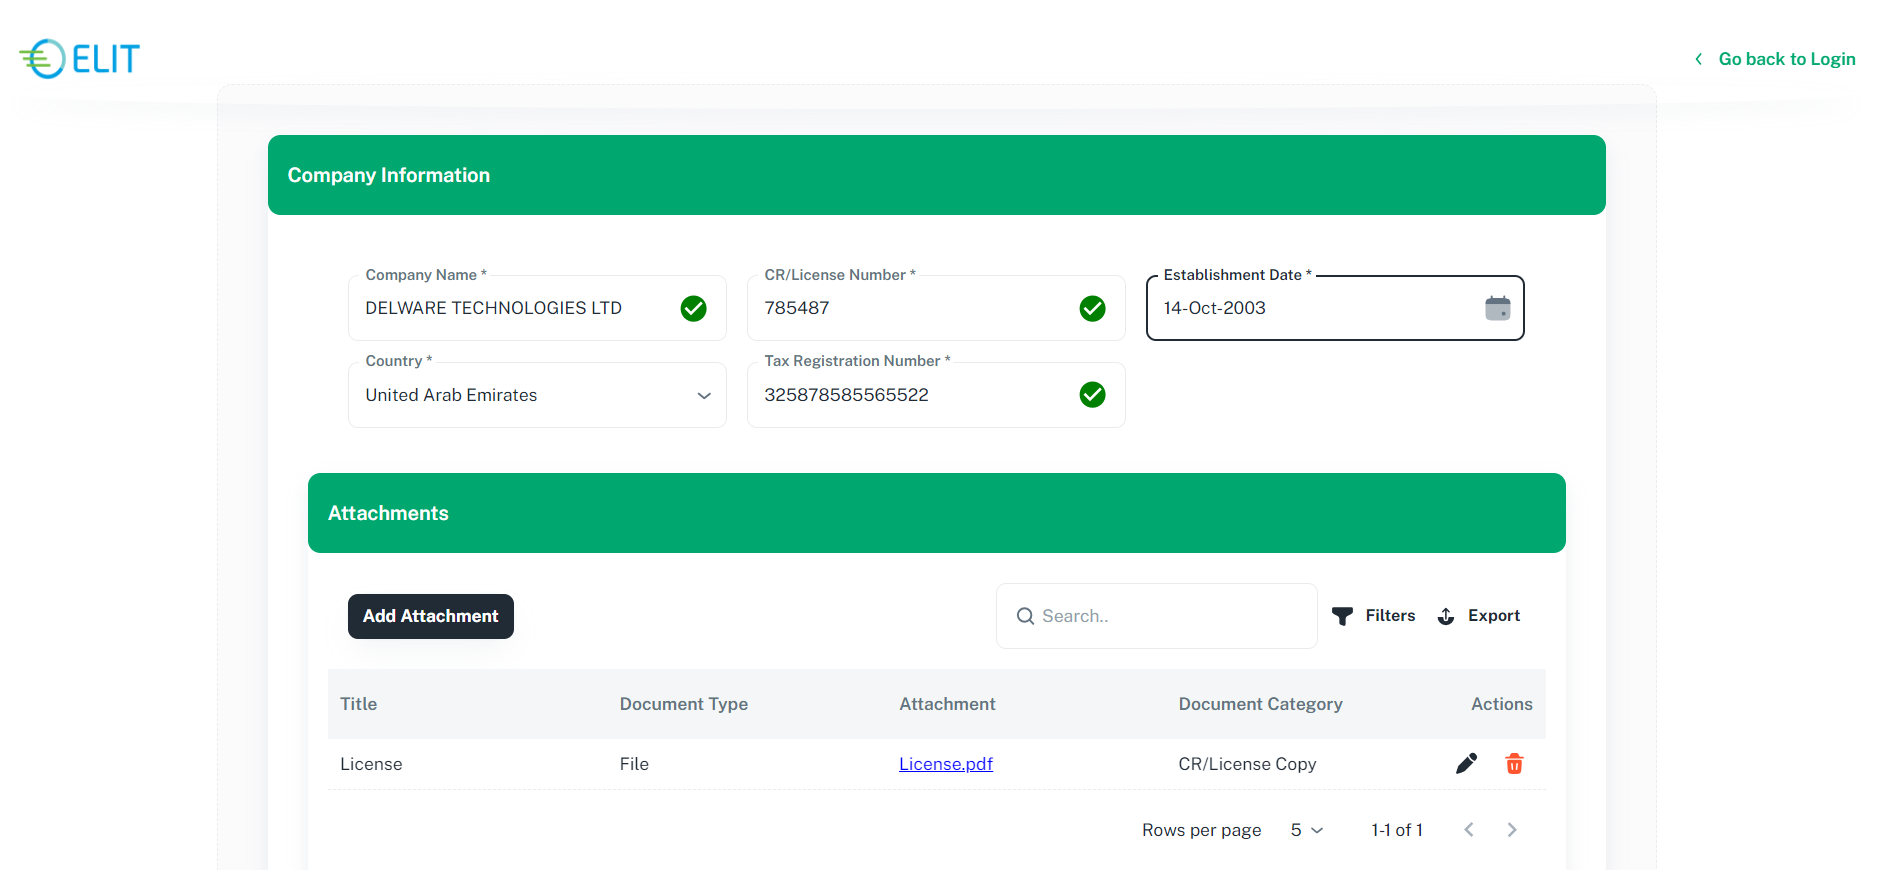The width and height of the screenshot is (1884, 870).
Task: Focus the attachments Search field
Action: tap(1170, 616)
